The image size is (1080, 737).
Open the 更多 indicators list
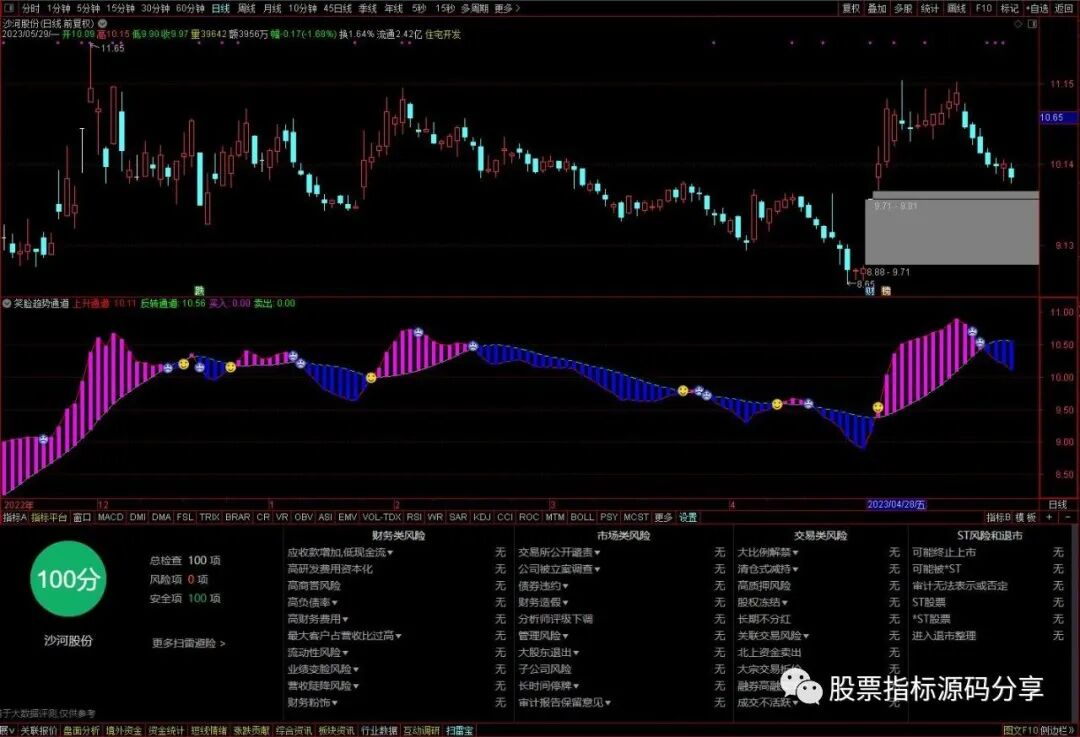click(x=663, y=517)
